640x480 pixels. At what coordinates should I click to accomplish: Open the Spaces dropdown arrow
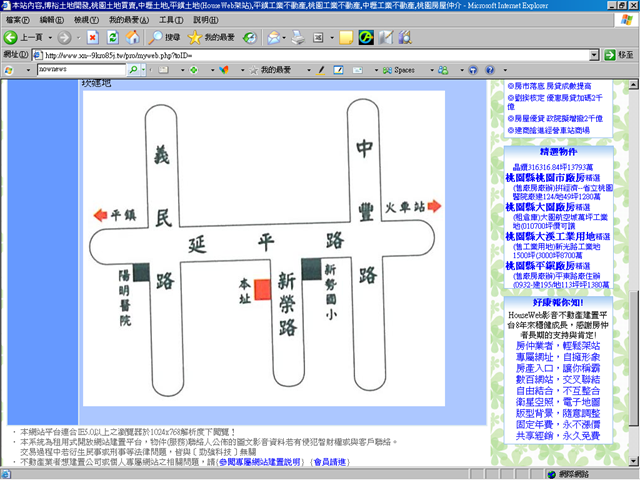coord(432,70)
